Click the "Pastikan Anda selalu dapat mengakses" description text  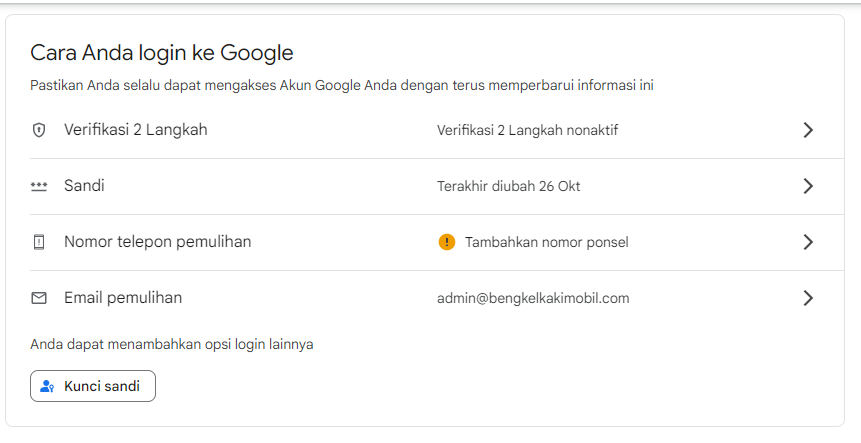pyautogui.click(x=342, y=86)
